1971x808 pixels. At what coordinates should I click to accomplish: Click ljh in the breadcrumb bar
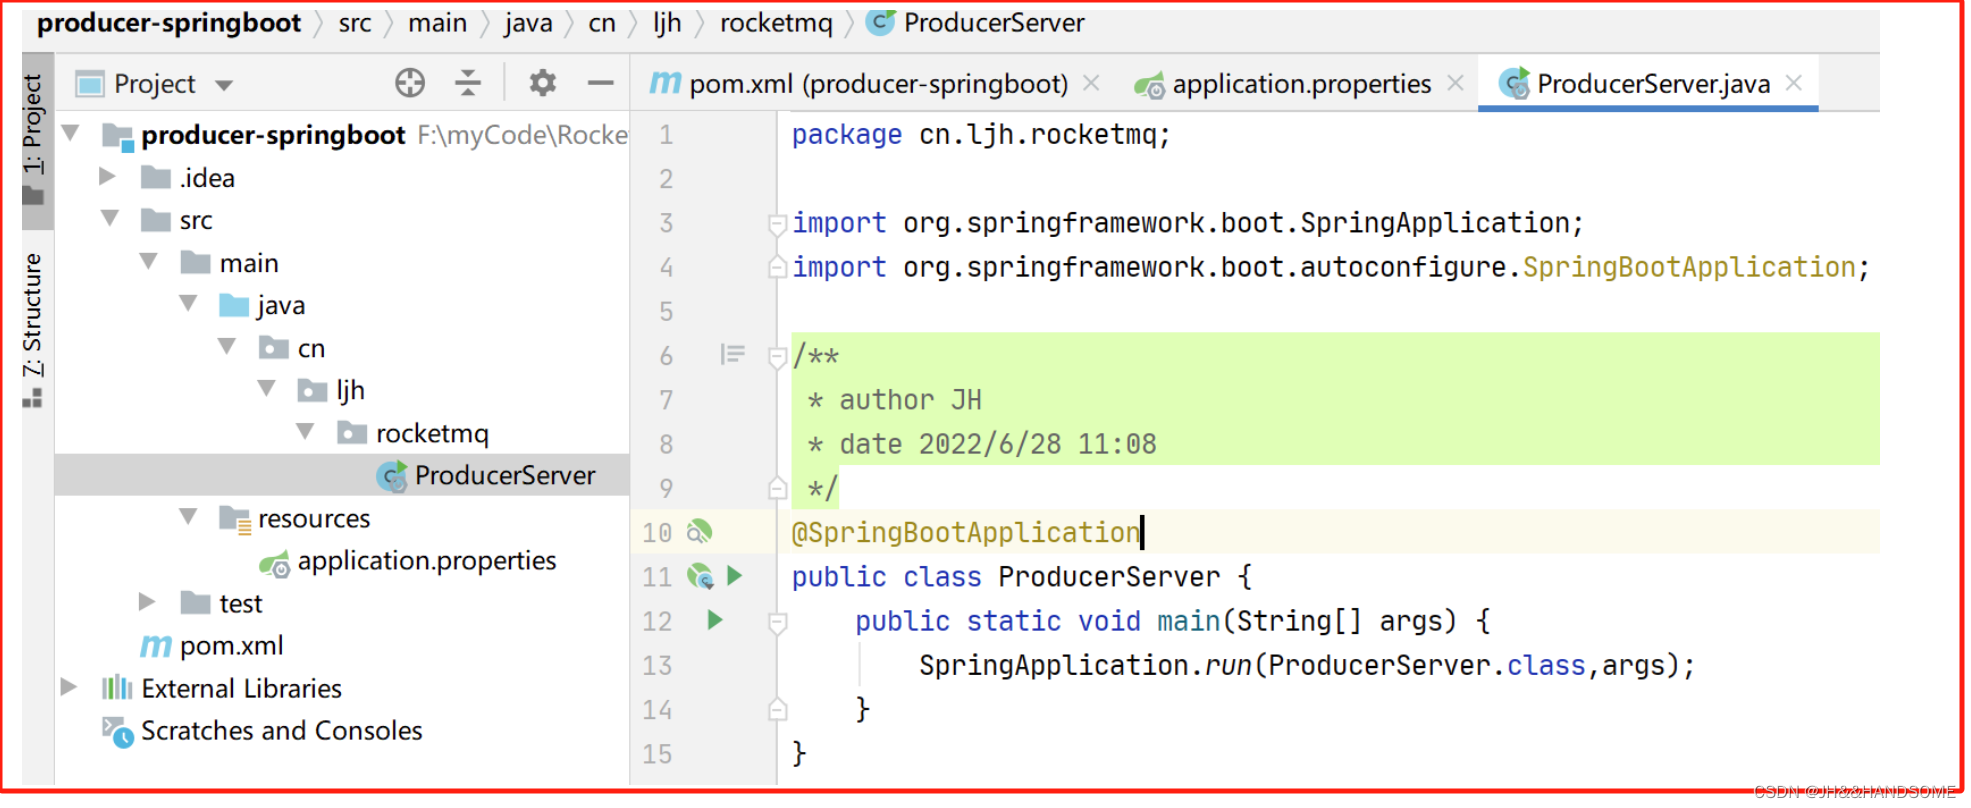coord(667,23)
